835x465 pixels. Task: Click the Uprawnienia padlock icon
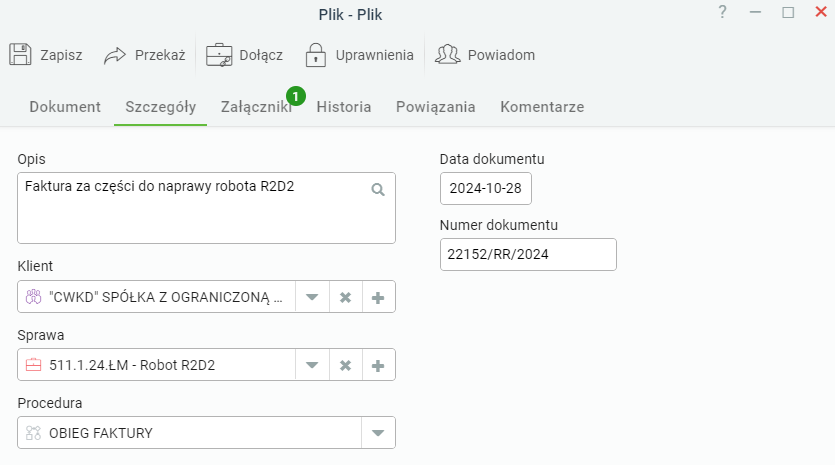tap(316, 55)
